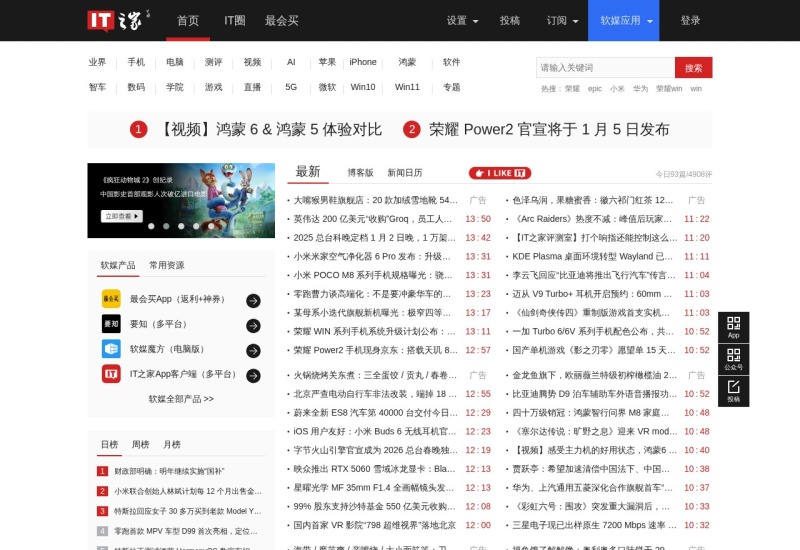Open the 疯狂动物城 2 banner image
Screen dimensions: 800x550
point(181,200)
